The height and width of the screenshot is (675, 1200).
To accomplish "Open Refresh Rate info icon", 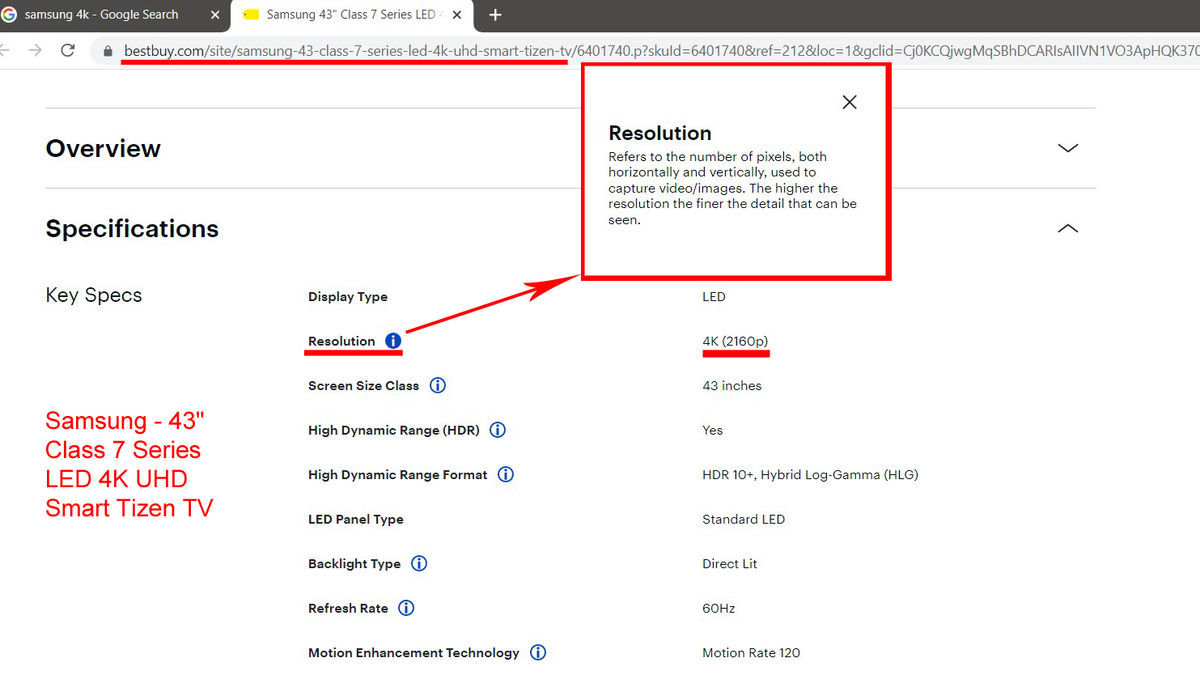I will click(406, 608).
